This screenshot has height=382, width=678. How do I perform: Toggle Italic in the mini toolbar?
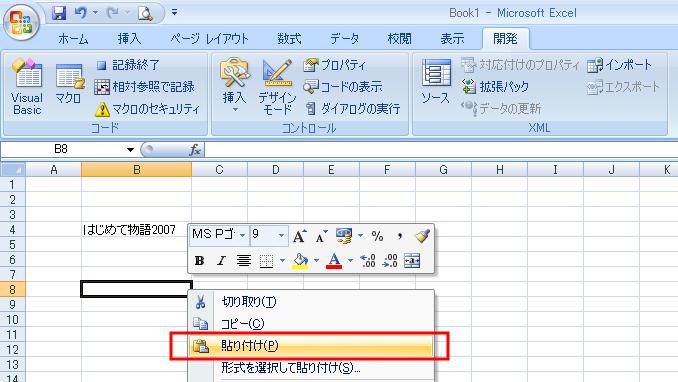221,261
